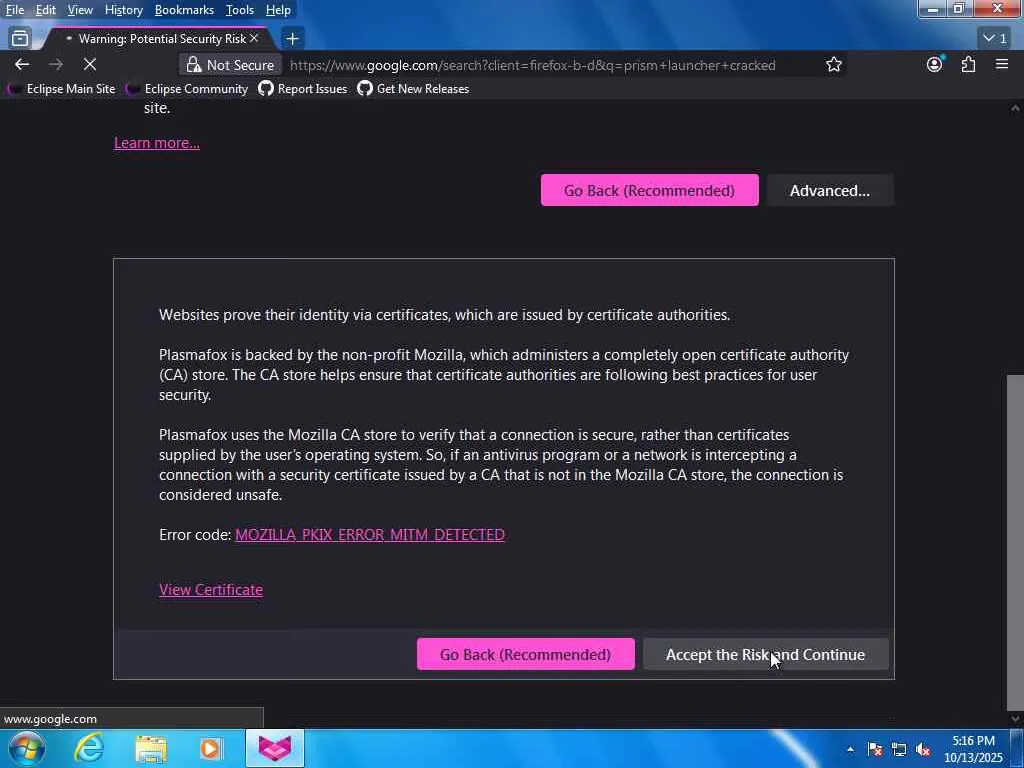Image resolution: width=1024 pixels, height=768 pixels.
Task: Click the MOZILLA_PKIX_ERROR_MITM_DETECTED error code link
Action: (x=370, y=535)
